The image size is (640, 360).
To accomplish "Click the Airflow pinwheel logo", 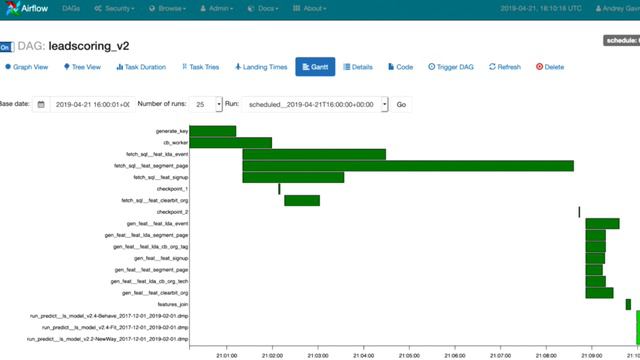I will point(13,8).
